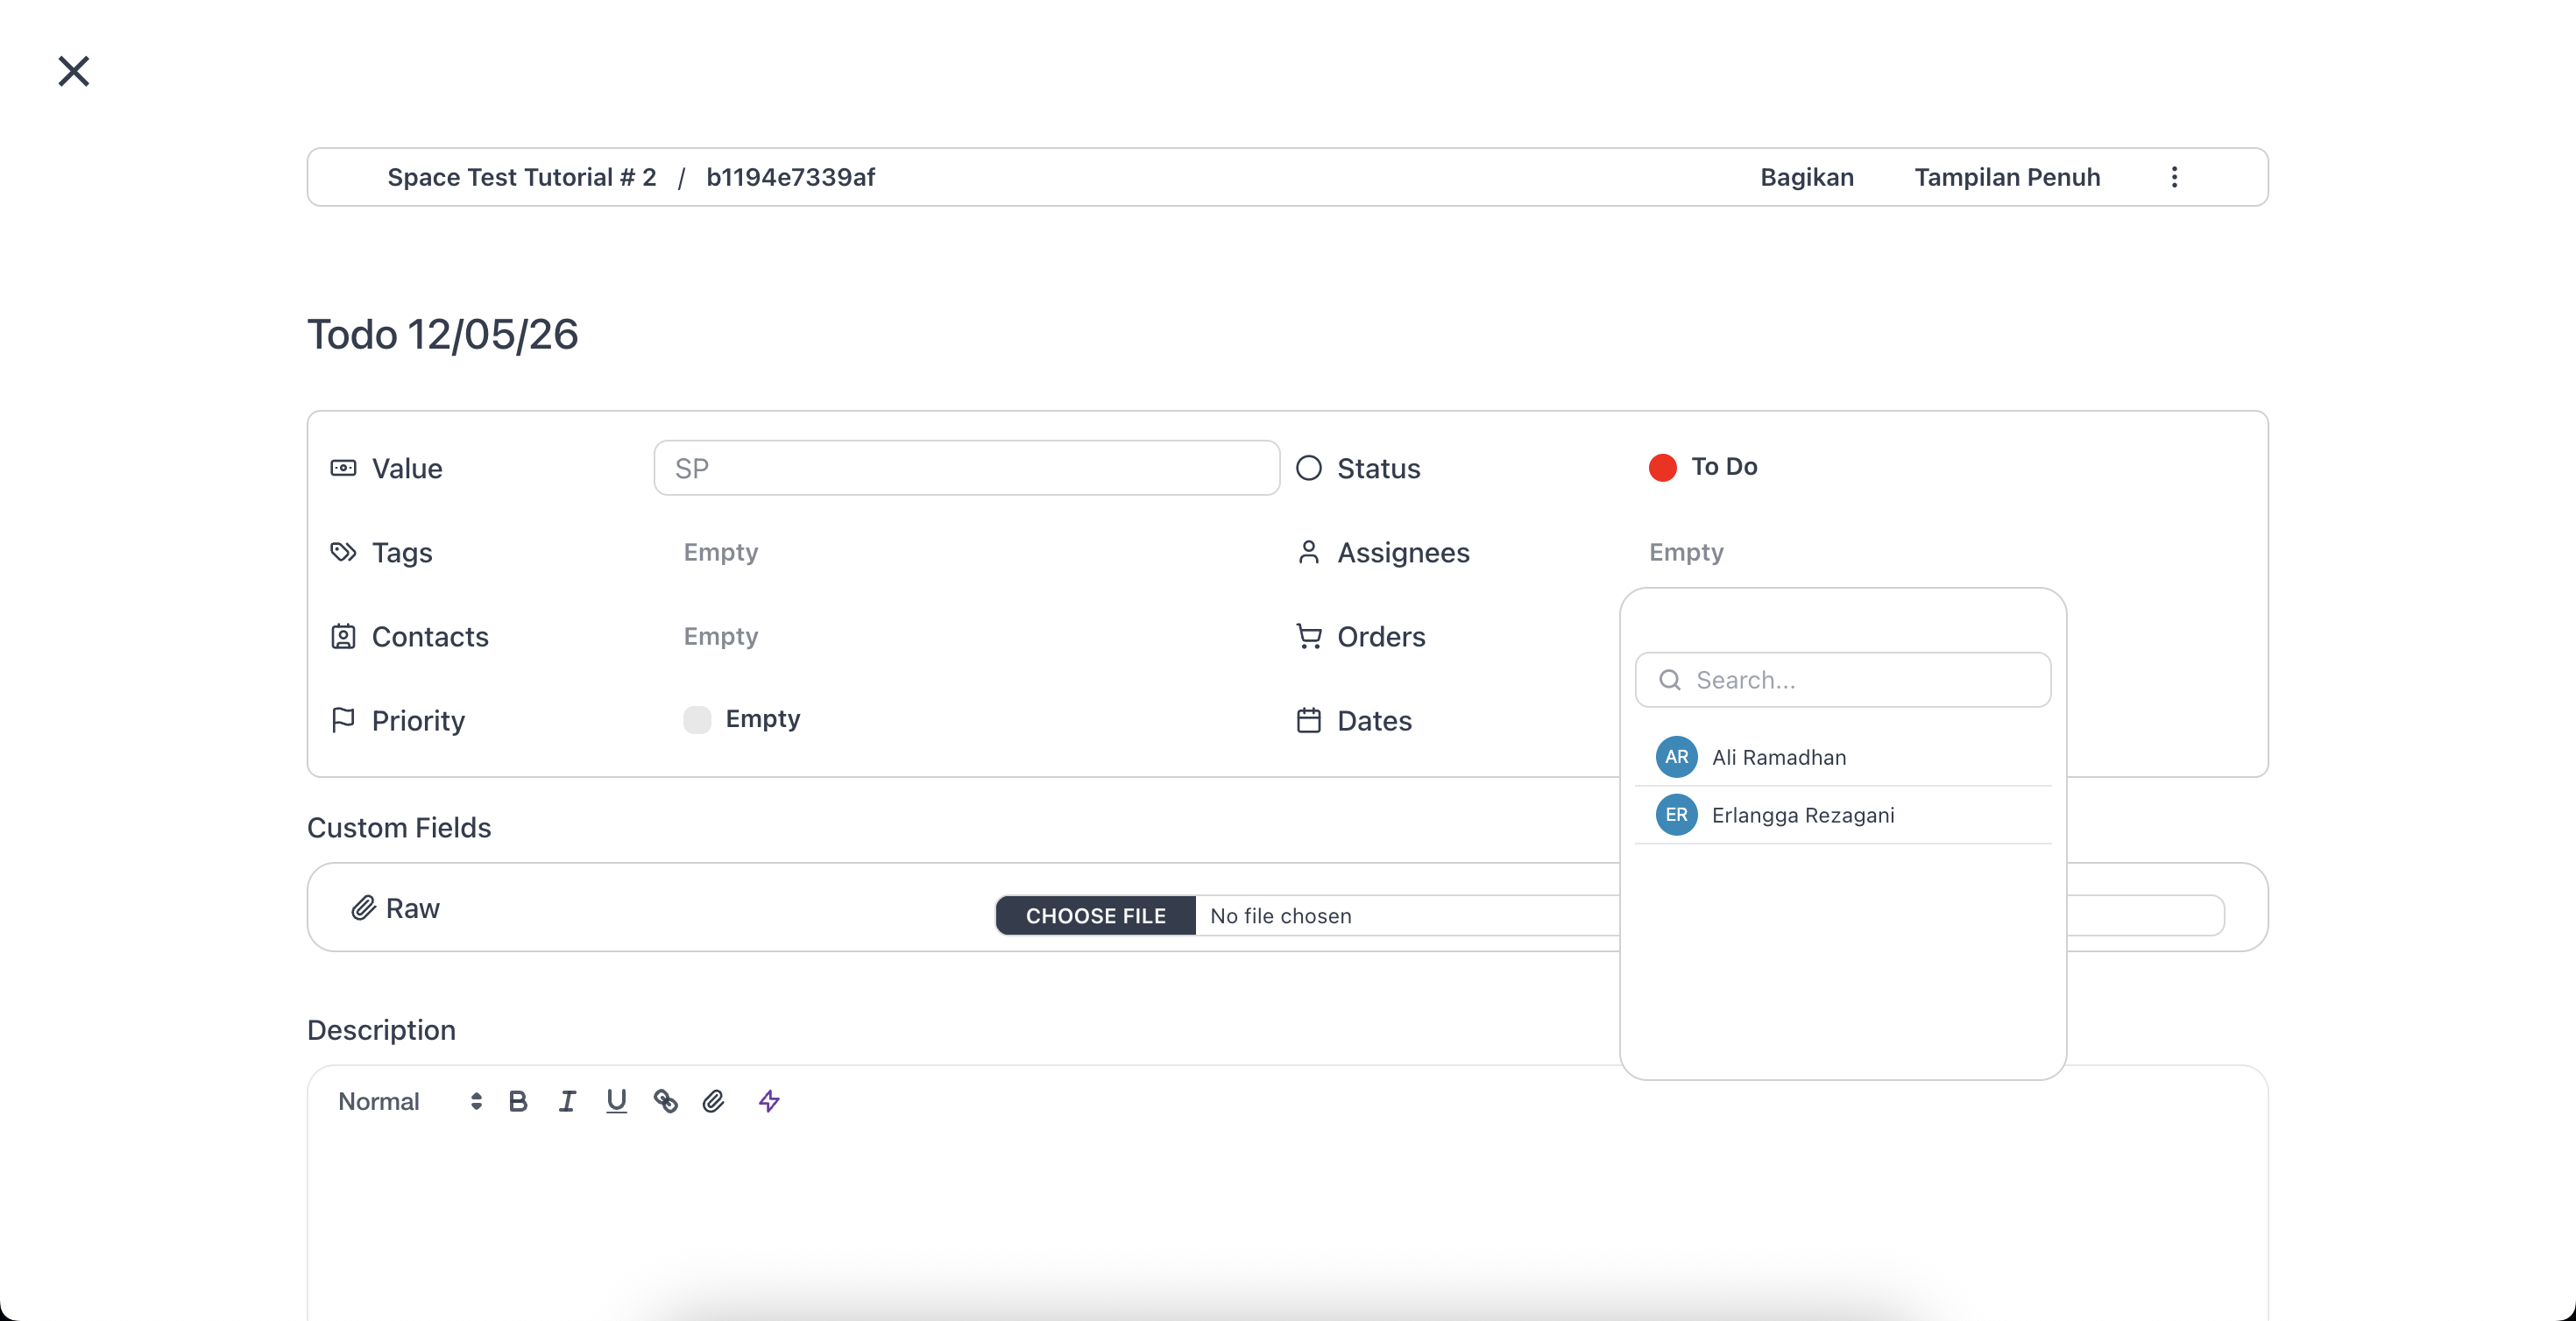Attach a file in description toolbar

(713, 1101)
